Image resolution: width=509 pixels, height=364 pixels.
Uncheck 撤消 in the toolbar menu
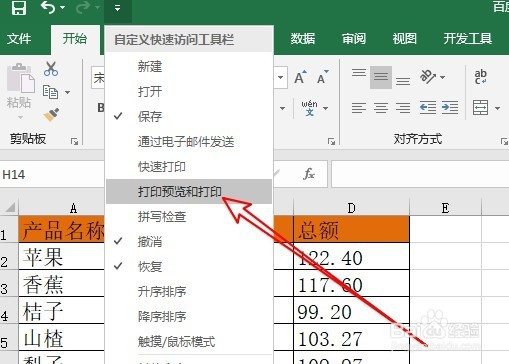point(189,241)
